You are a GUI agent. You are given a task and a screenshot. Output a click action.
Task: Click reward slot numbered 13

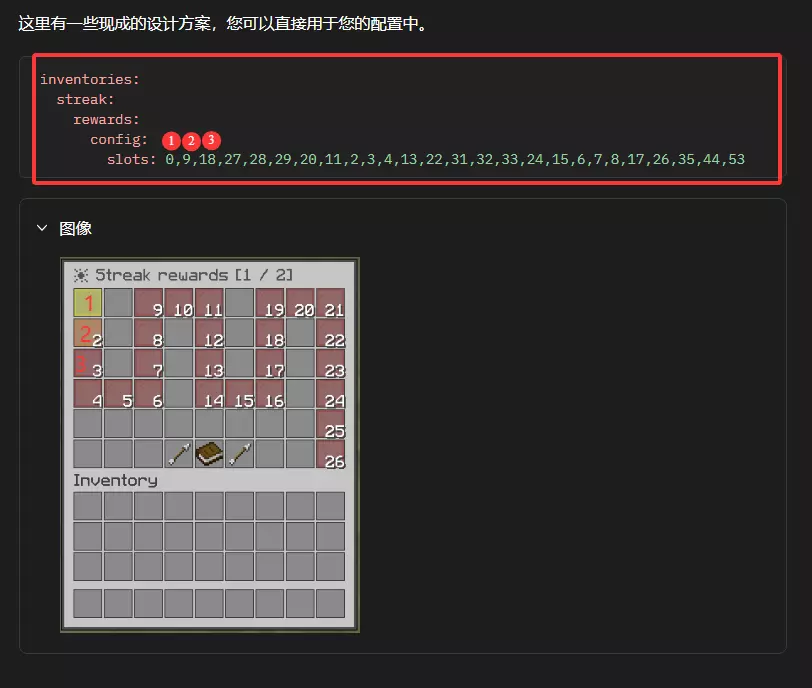point(209,363)
